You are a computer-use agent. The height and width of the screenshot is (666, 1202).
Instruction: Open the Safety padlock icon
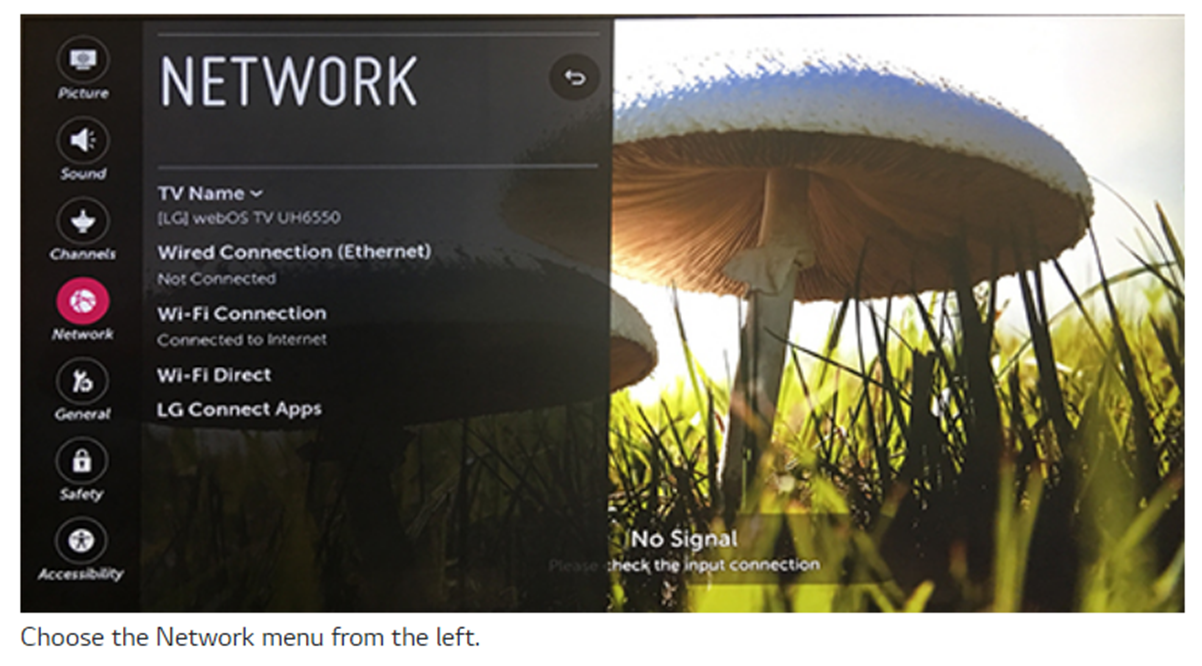coord(82,460)
